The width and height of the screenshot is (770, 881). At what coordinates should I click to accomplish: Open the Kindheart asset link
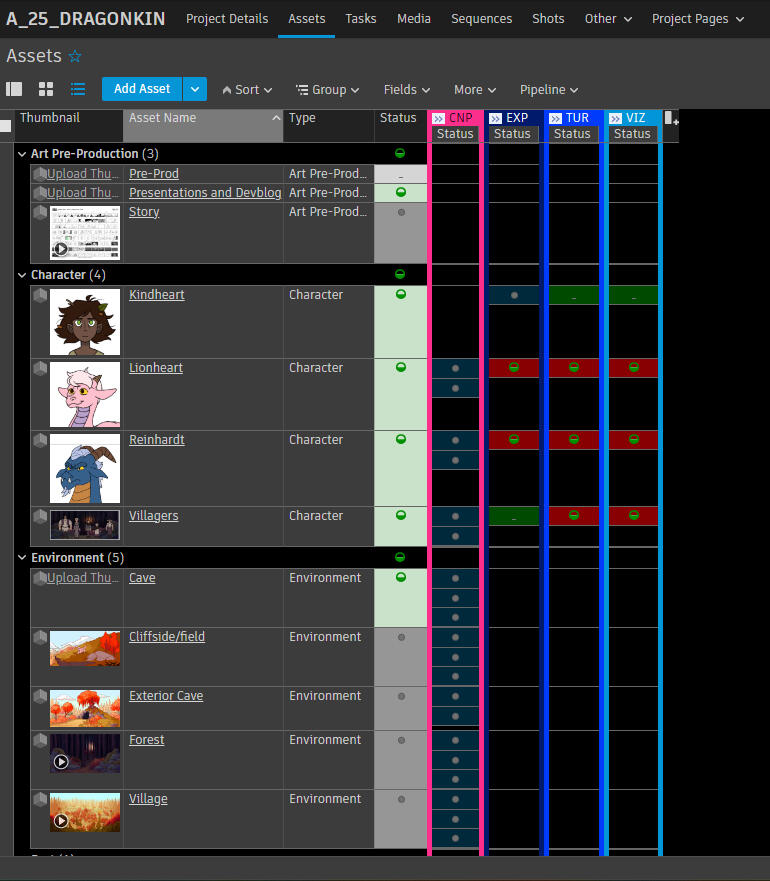(157, 295)
